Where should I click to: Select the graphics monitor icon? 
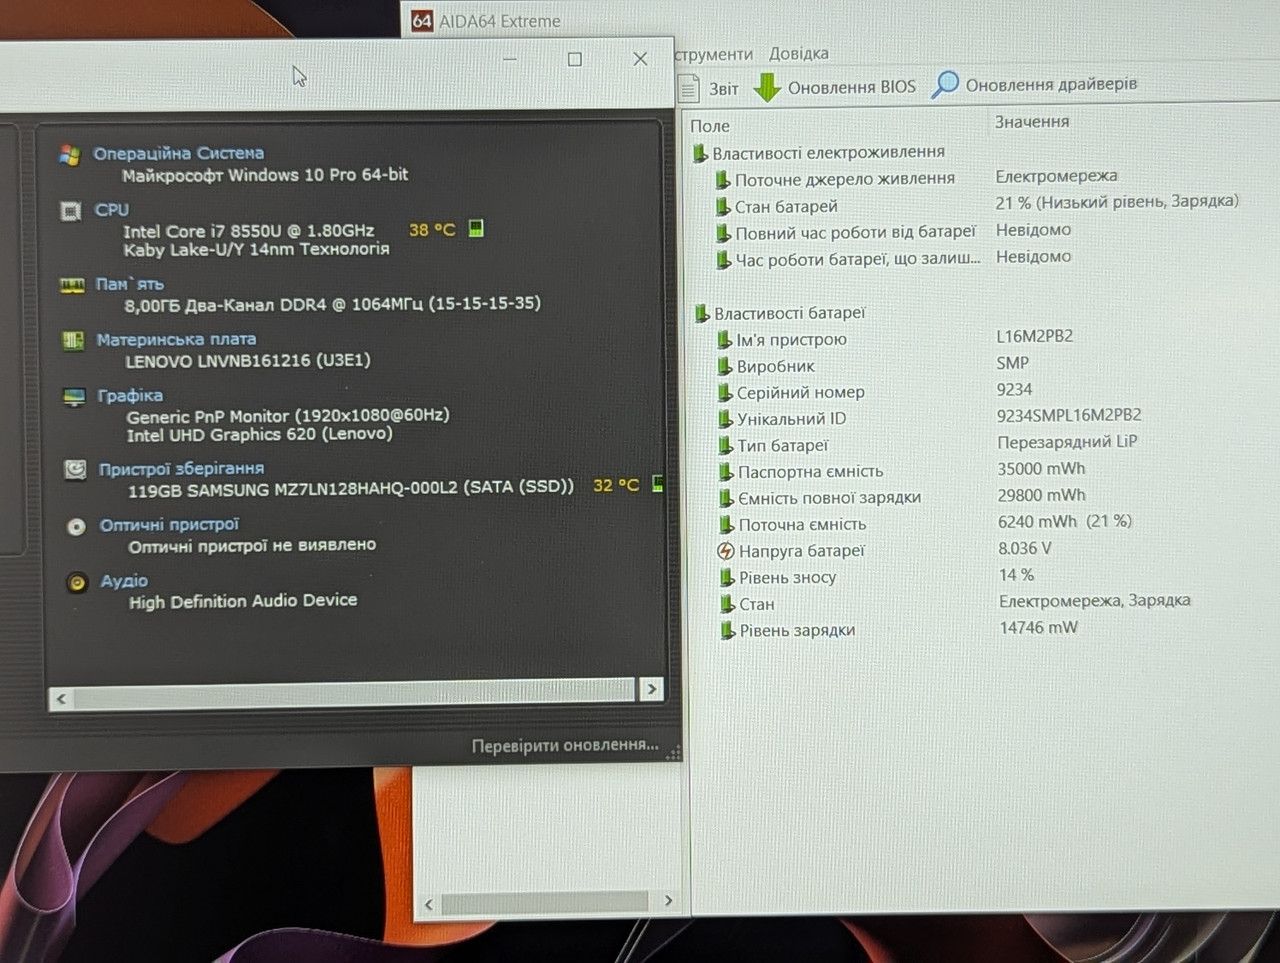click(x=74, y=397)
